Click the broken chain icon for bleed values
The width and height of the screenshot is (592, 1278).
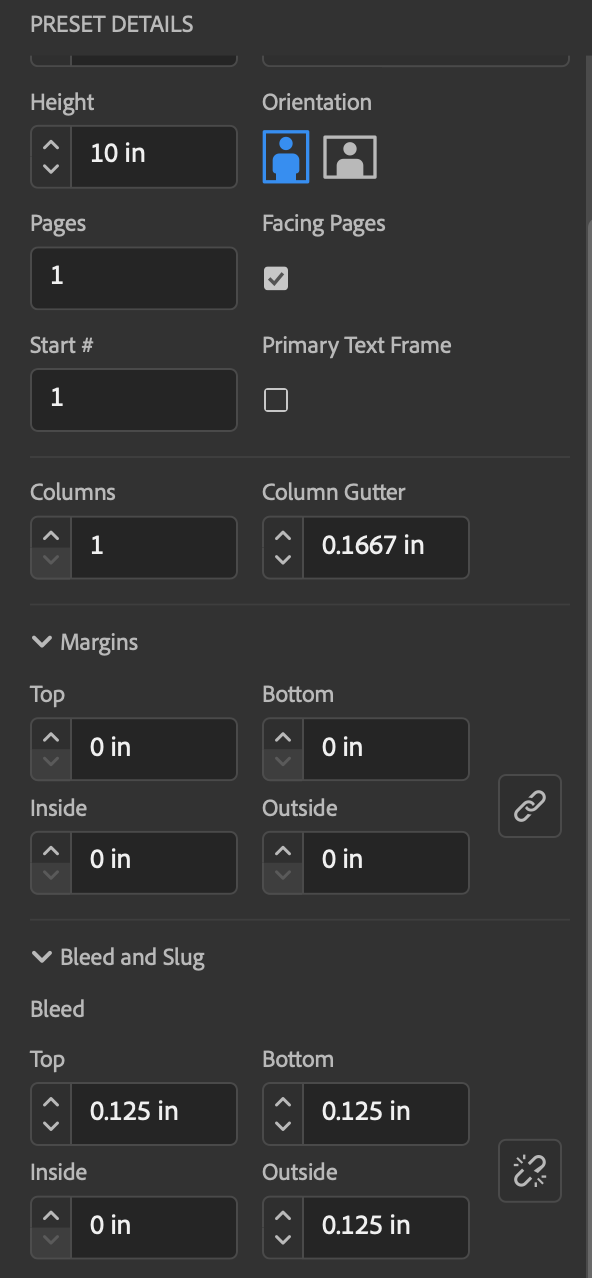pos(529,1171)
